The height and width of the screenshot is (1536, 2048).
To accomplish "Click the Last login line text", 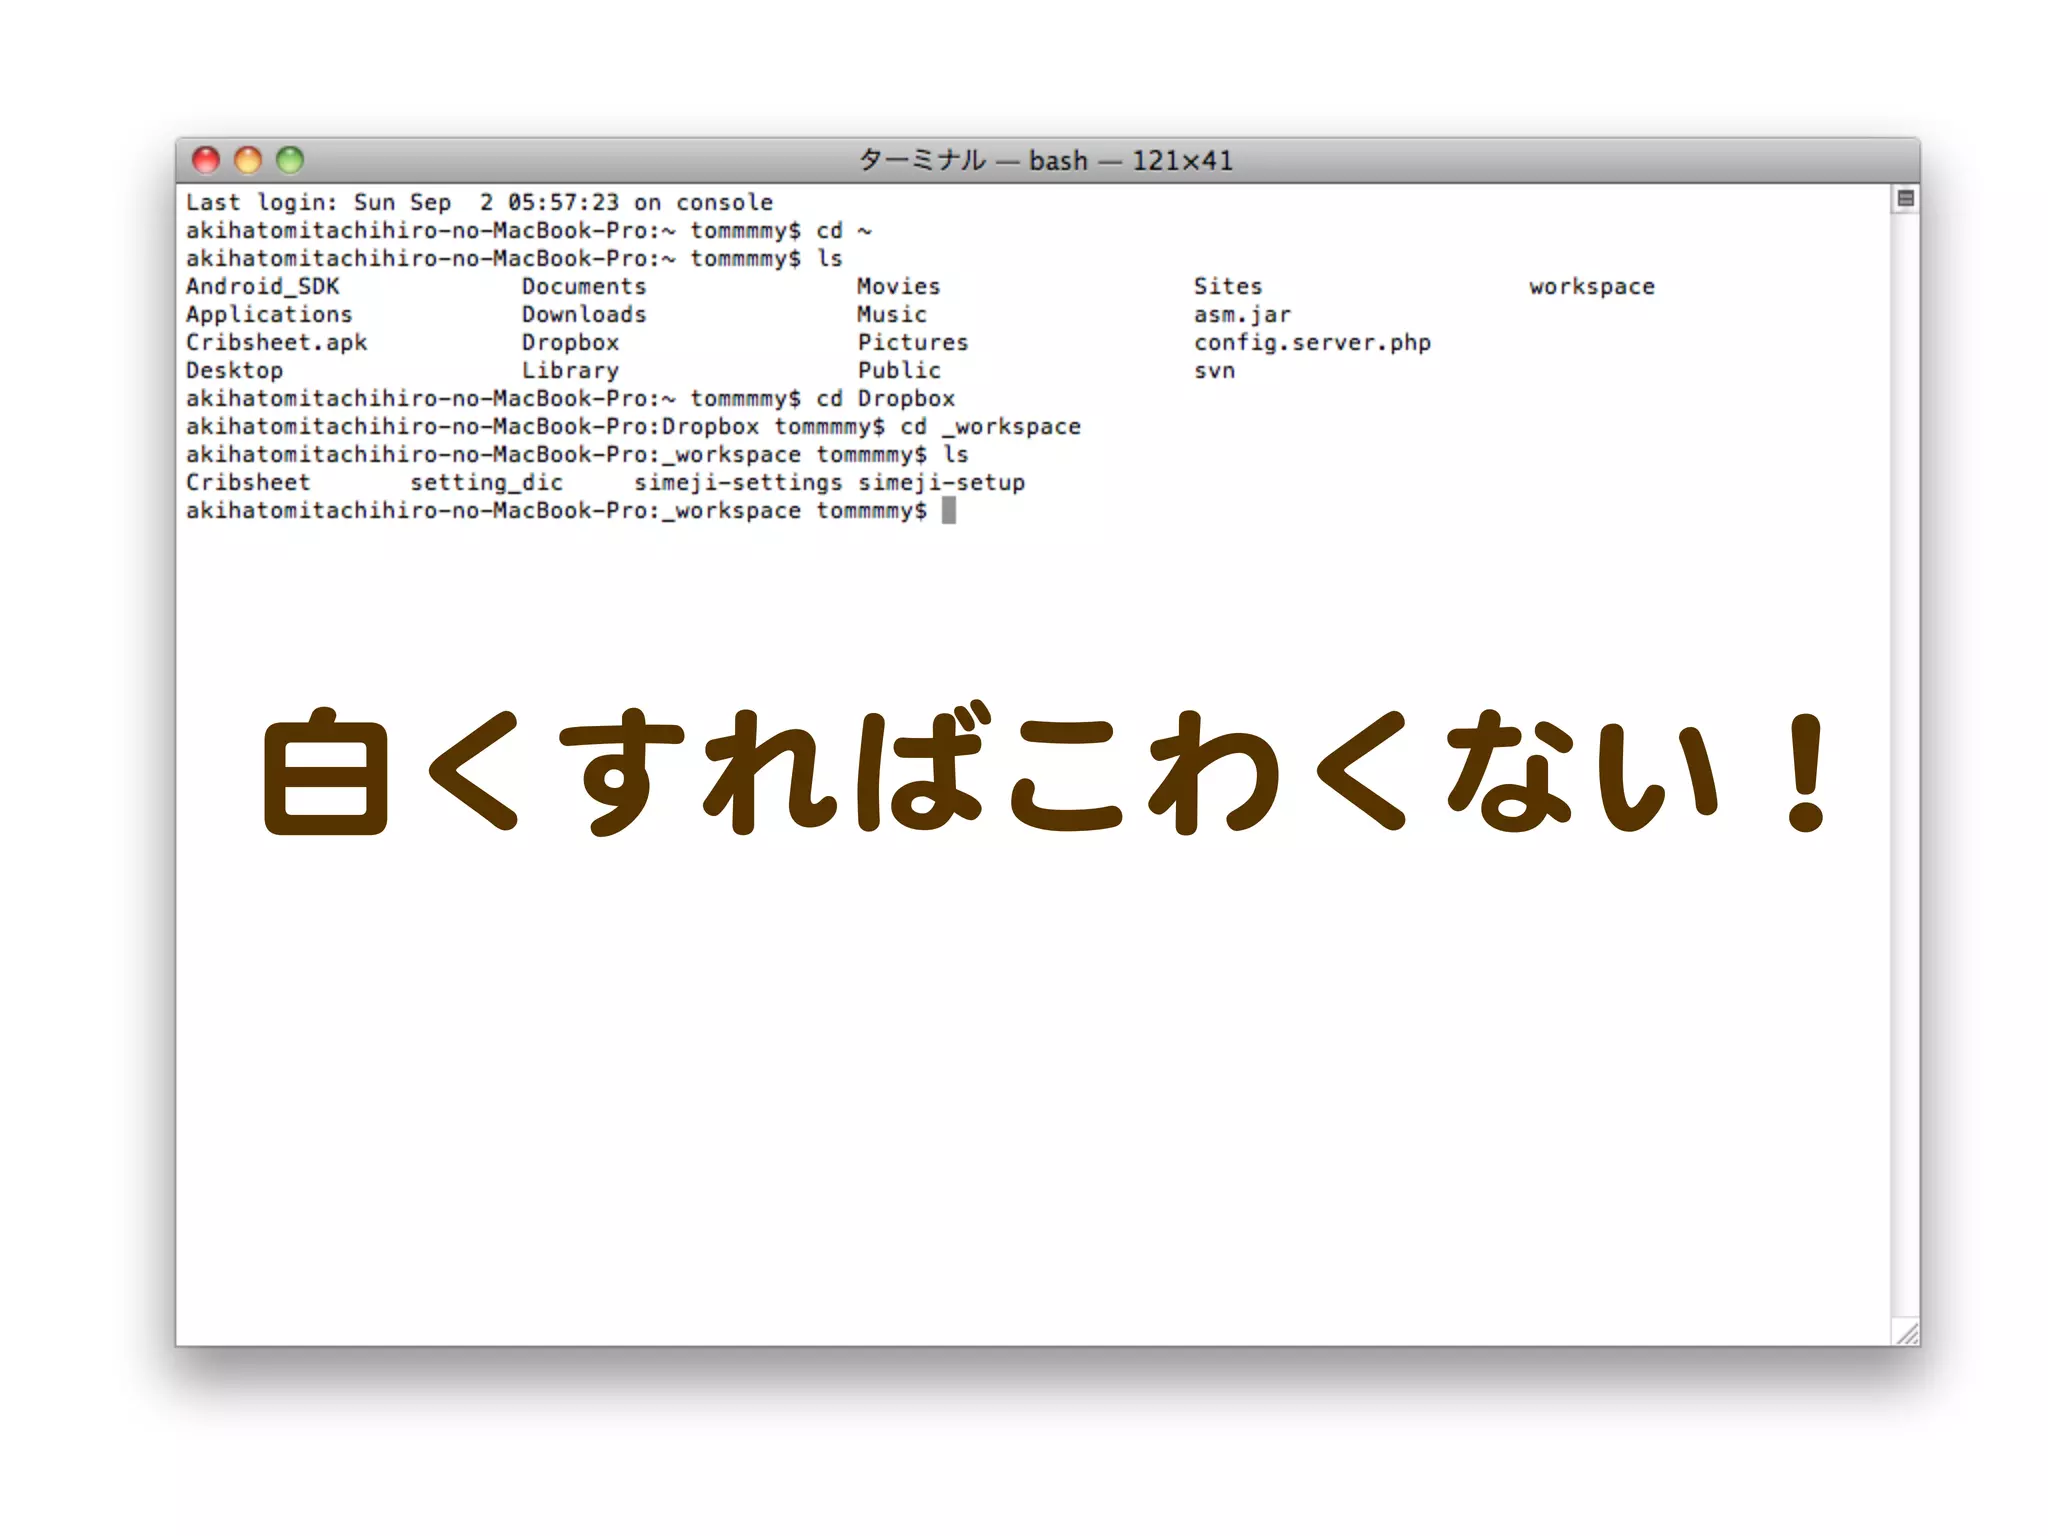I will point(478,203).
